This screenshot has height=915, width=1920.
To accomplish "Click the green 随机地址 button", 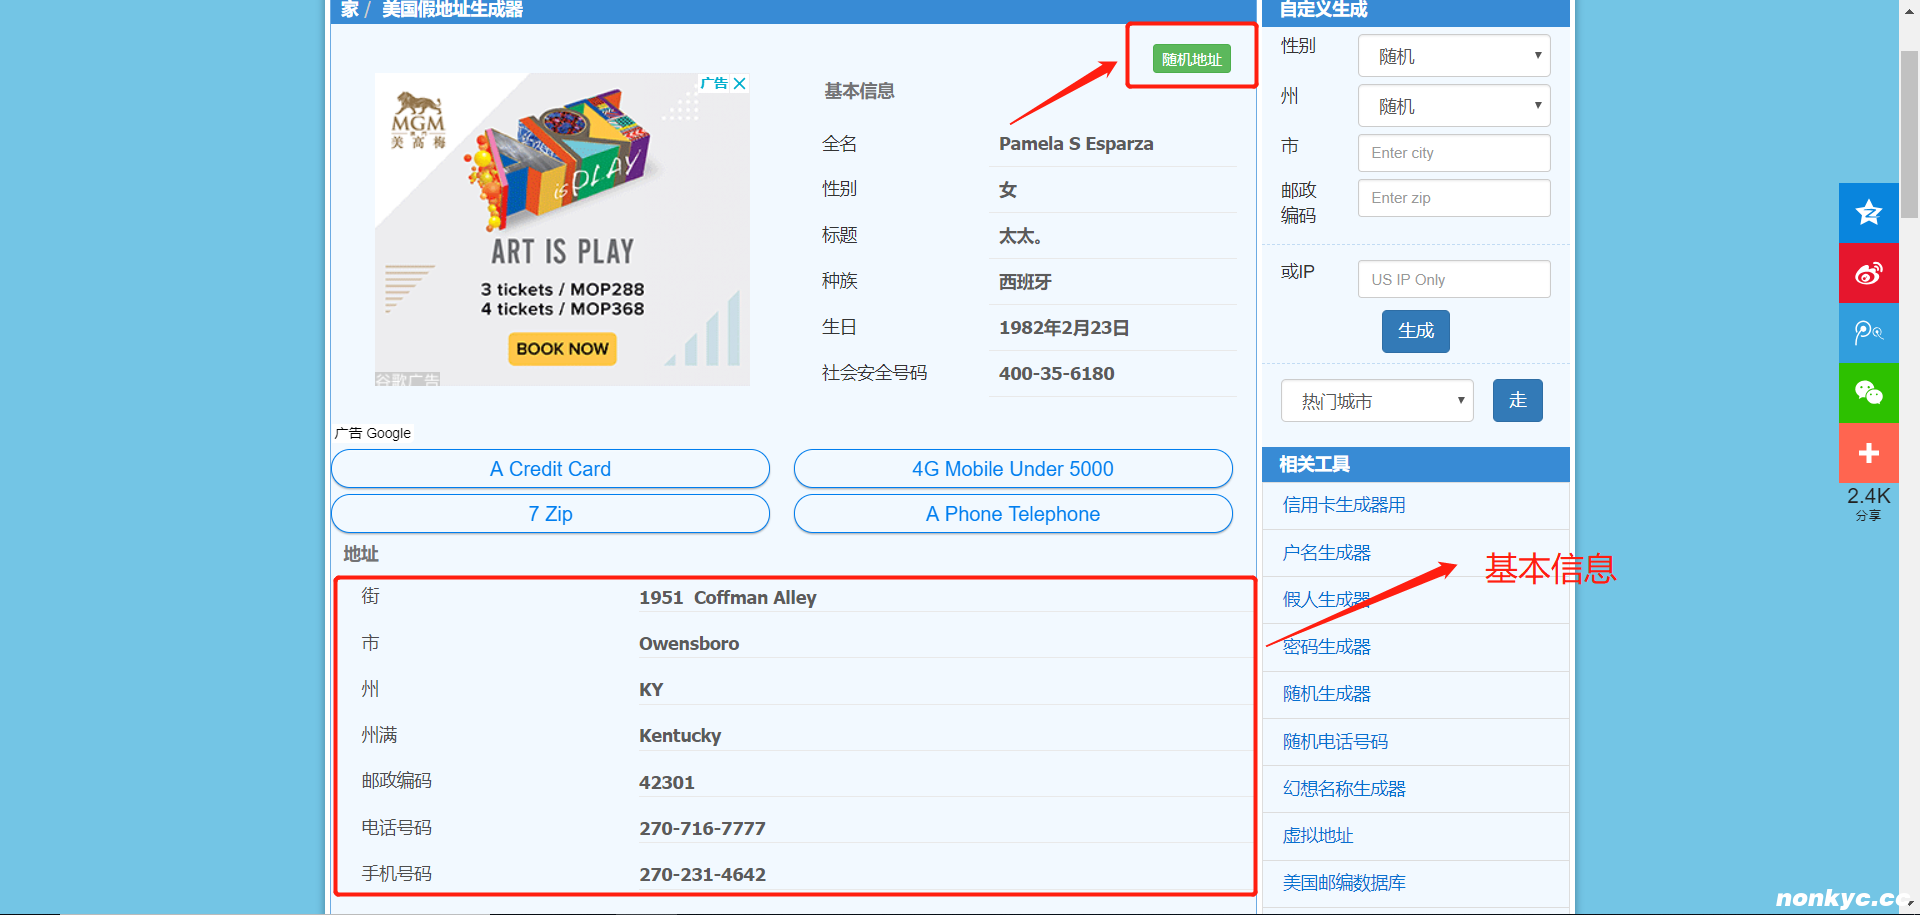I will (1191, 59).
